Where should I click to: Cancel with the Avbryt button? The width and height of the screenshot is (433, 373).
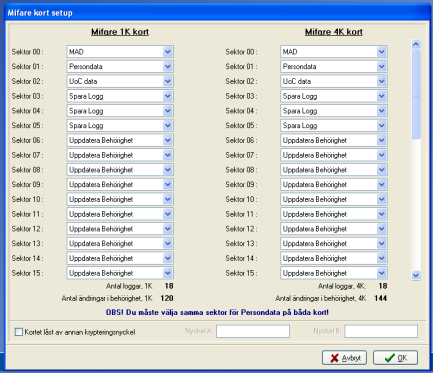pos(344,358)
